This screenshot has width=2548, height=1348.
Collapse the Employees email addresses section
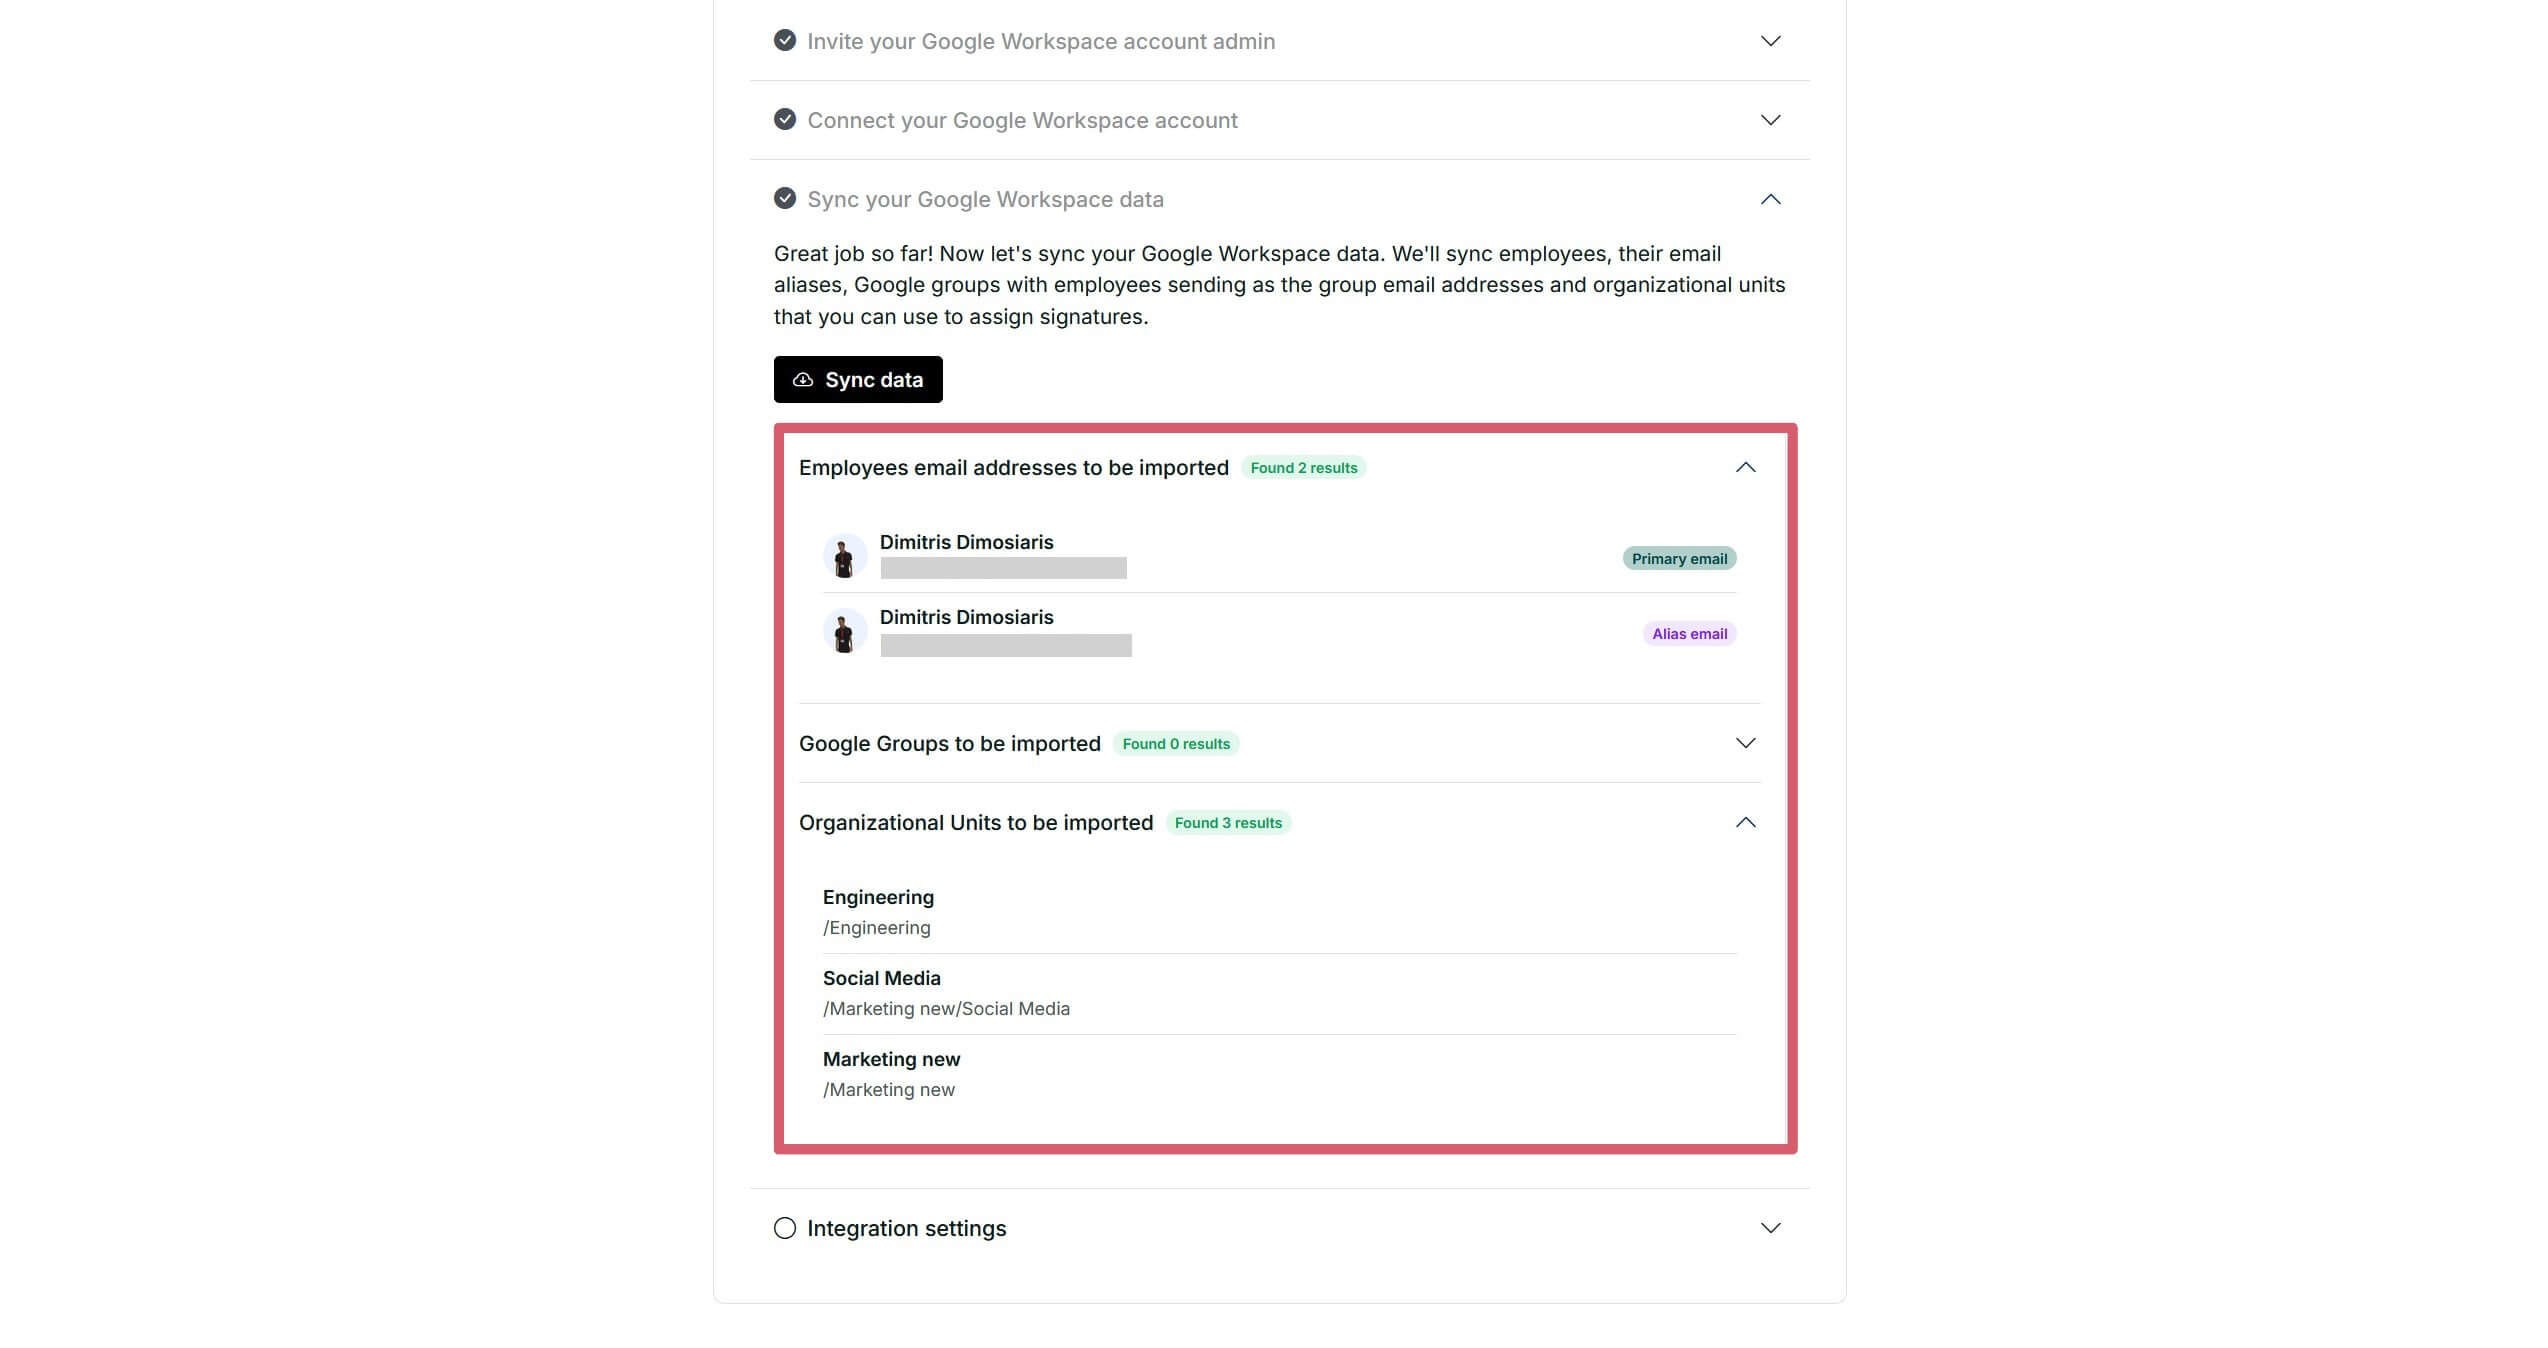(x=1746, y=467)
